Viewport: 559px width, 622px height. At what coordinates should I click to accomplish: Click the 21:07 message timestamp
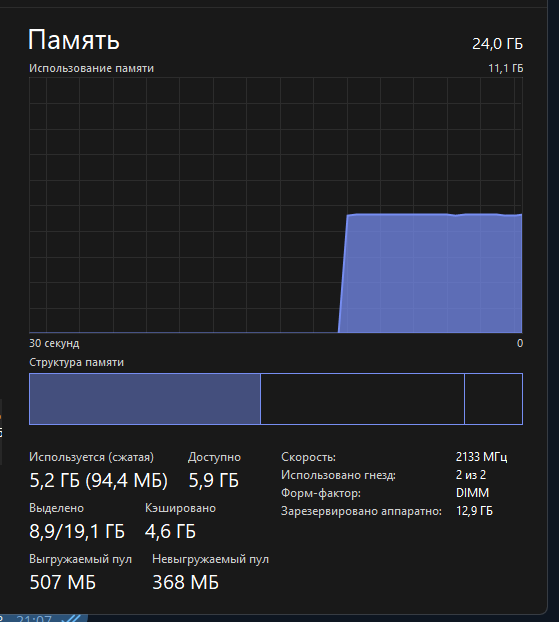tap(35, 619)
